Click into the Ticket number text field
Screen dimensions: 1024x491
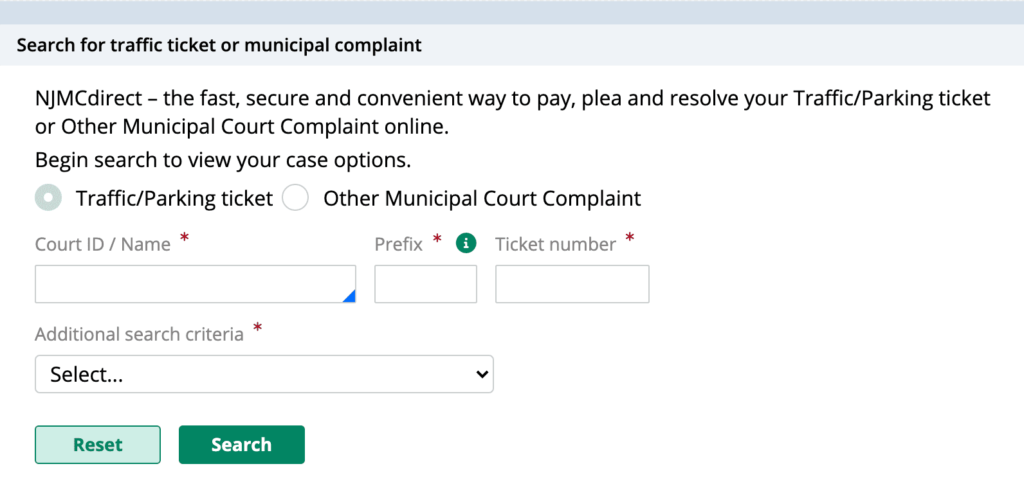tap(572, 284)
